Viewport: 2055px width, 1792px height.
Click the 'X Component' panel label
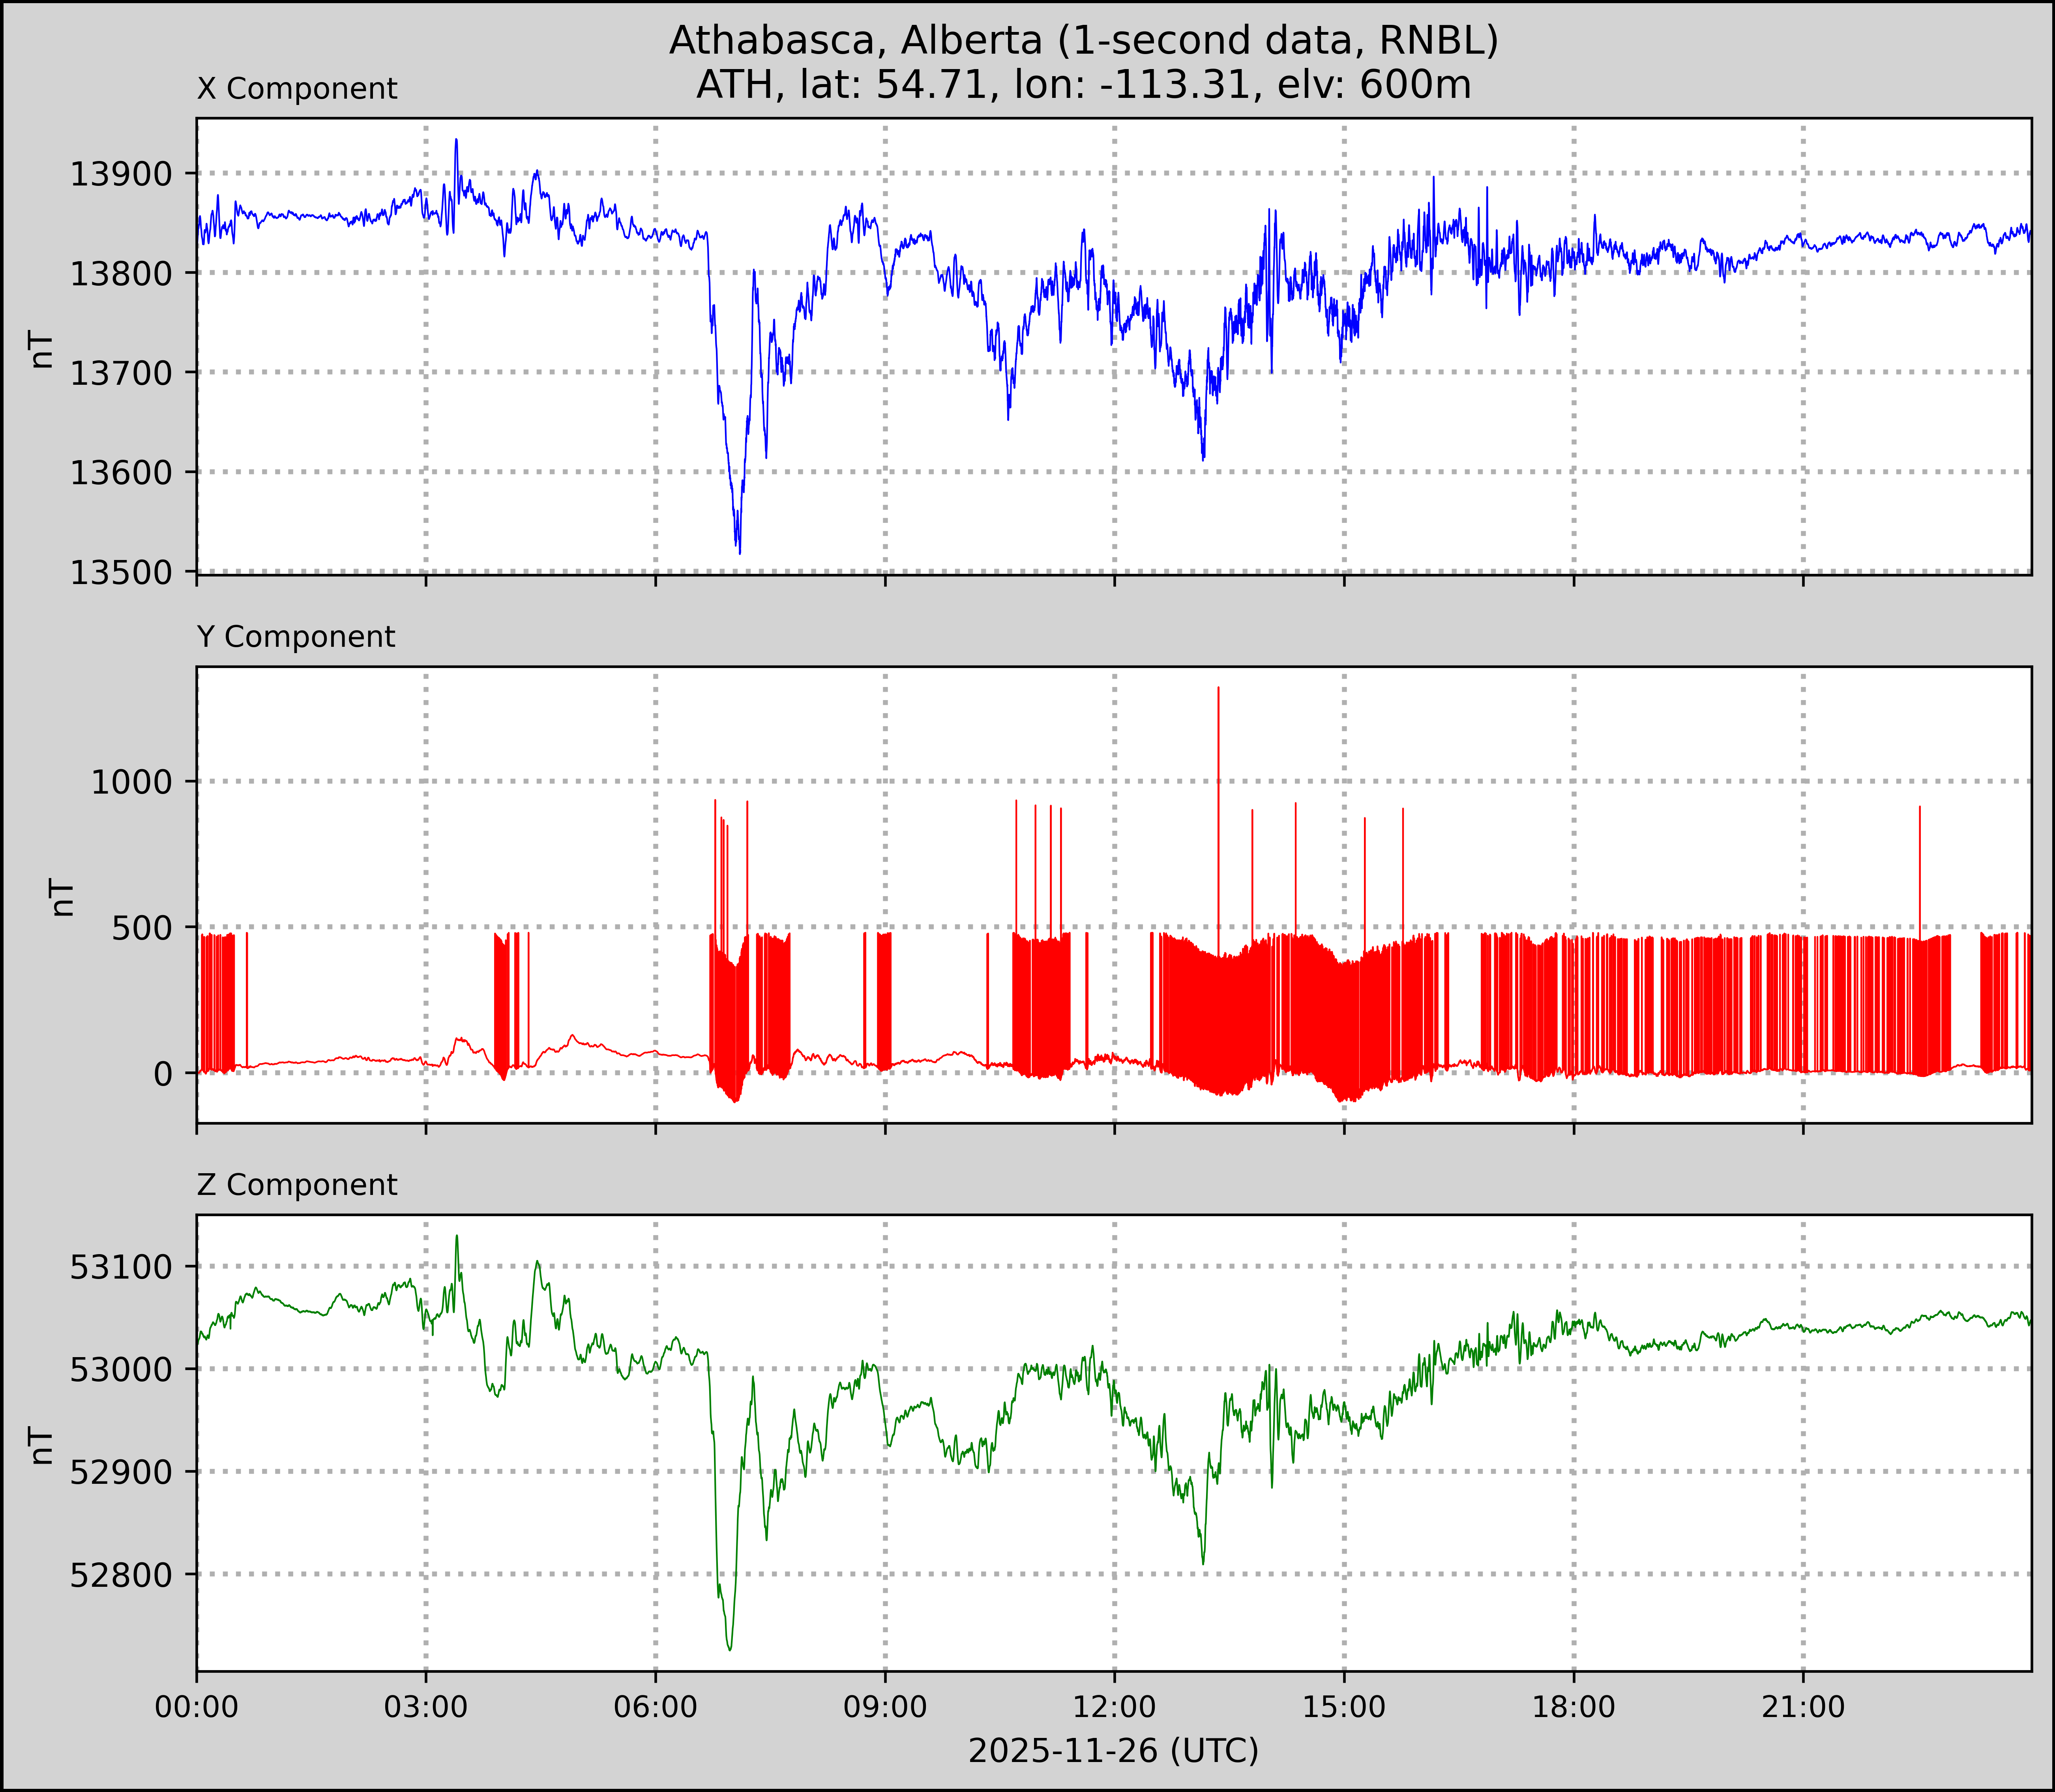297,89
